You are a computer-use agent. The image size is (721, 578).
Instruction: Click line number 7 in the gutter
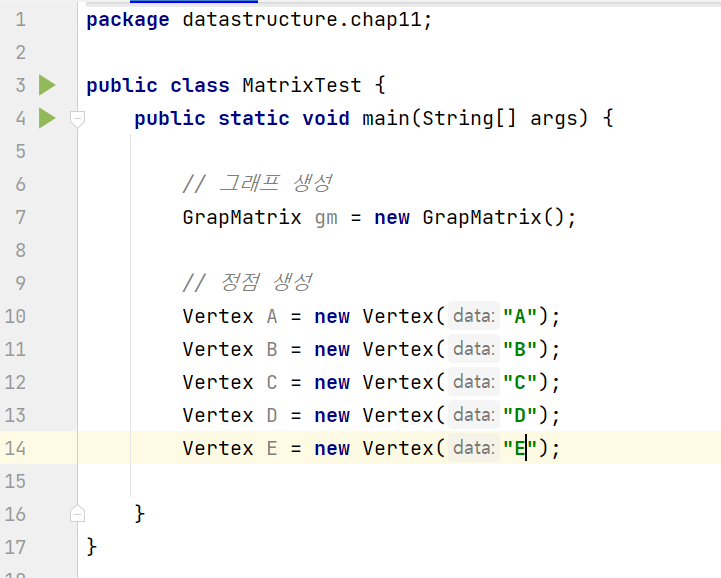coord(21,217)
